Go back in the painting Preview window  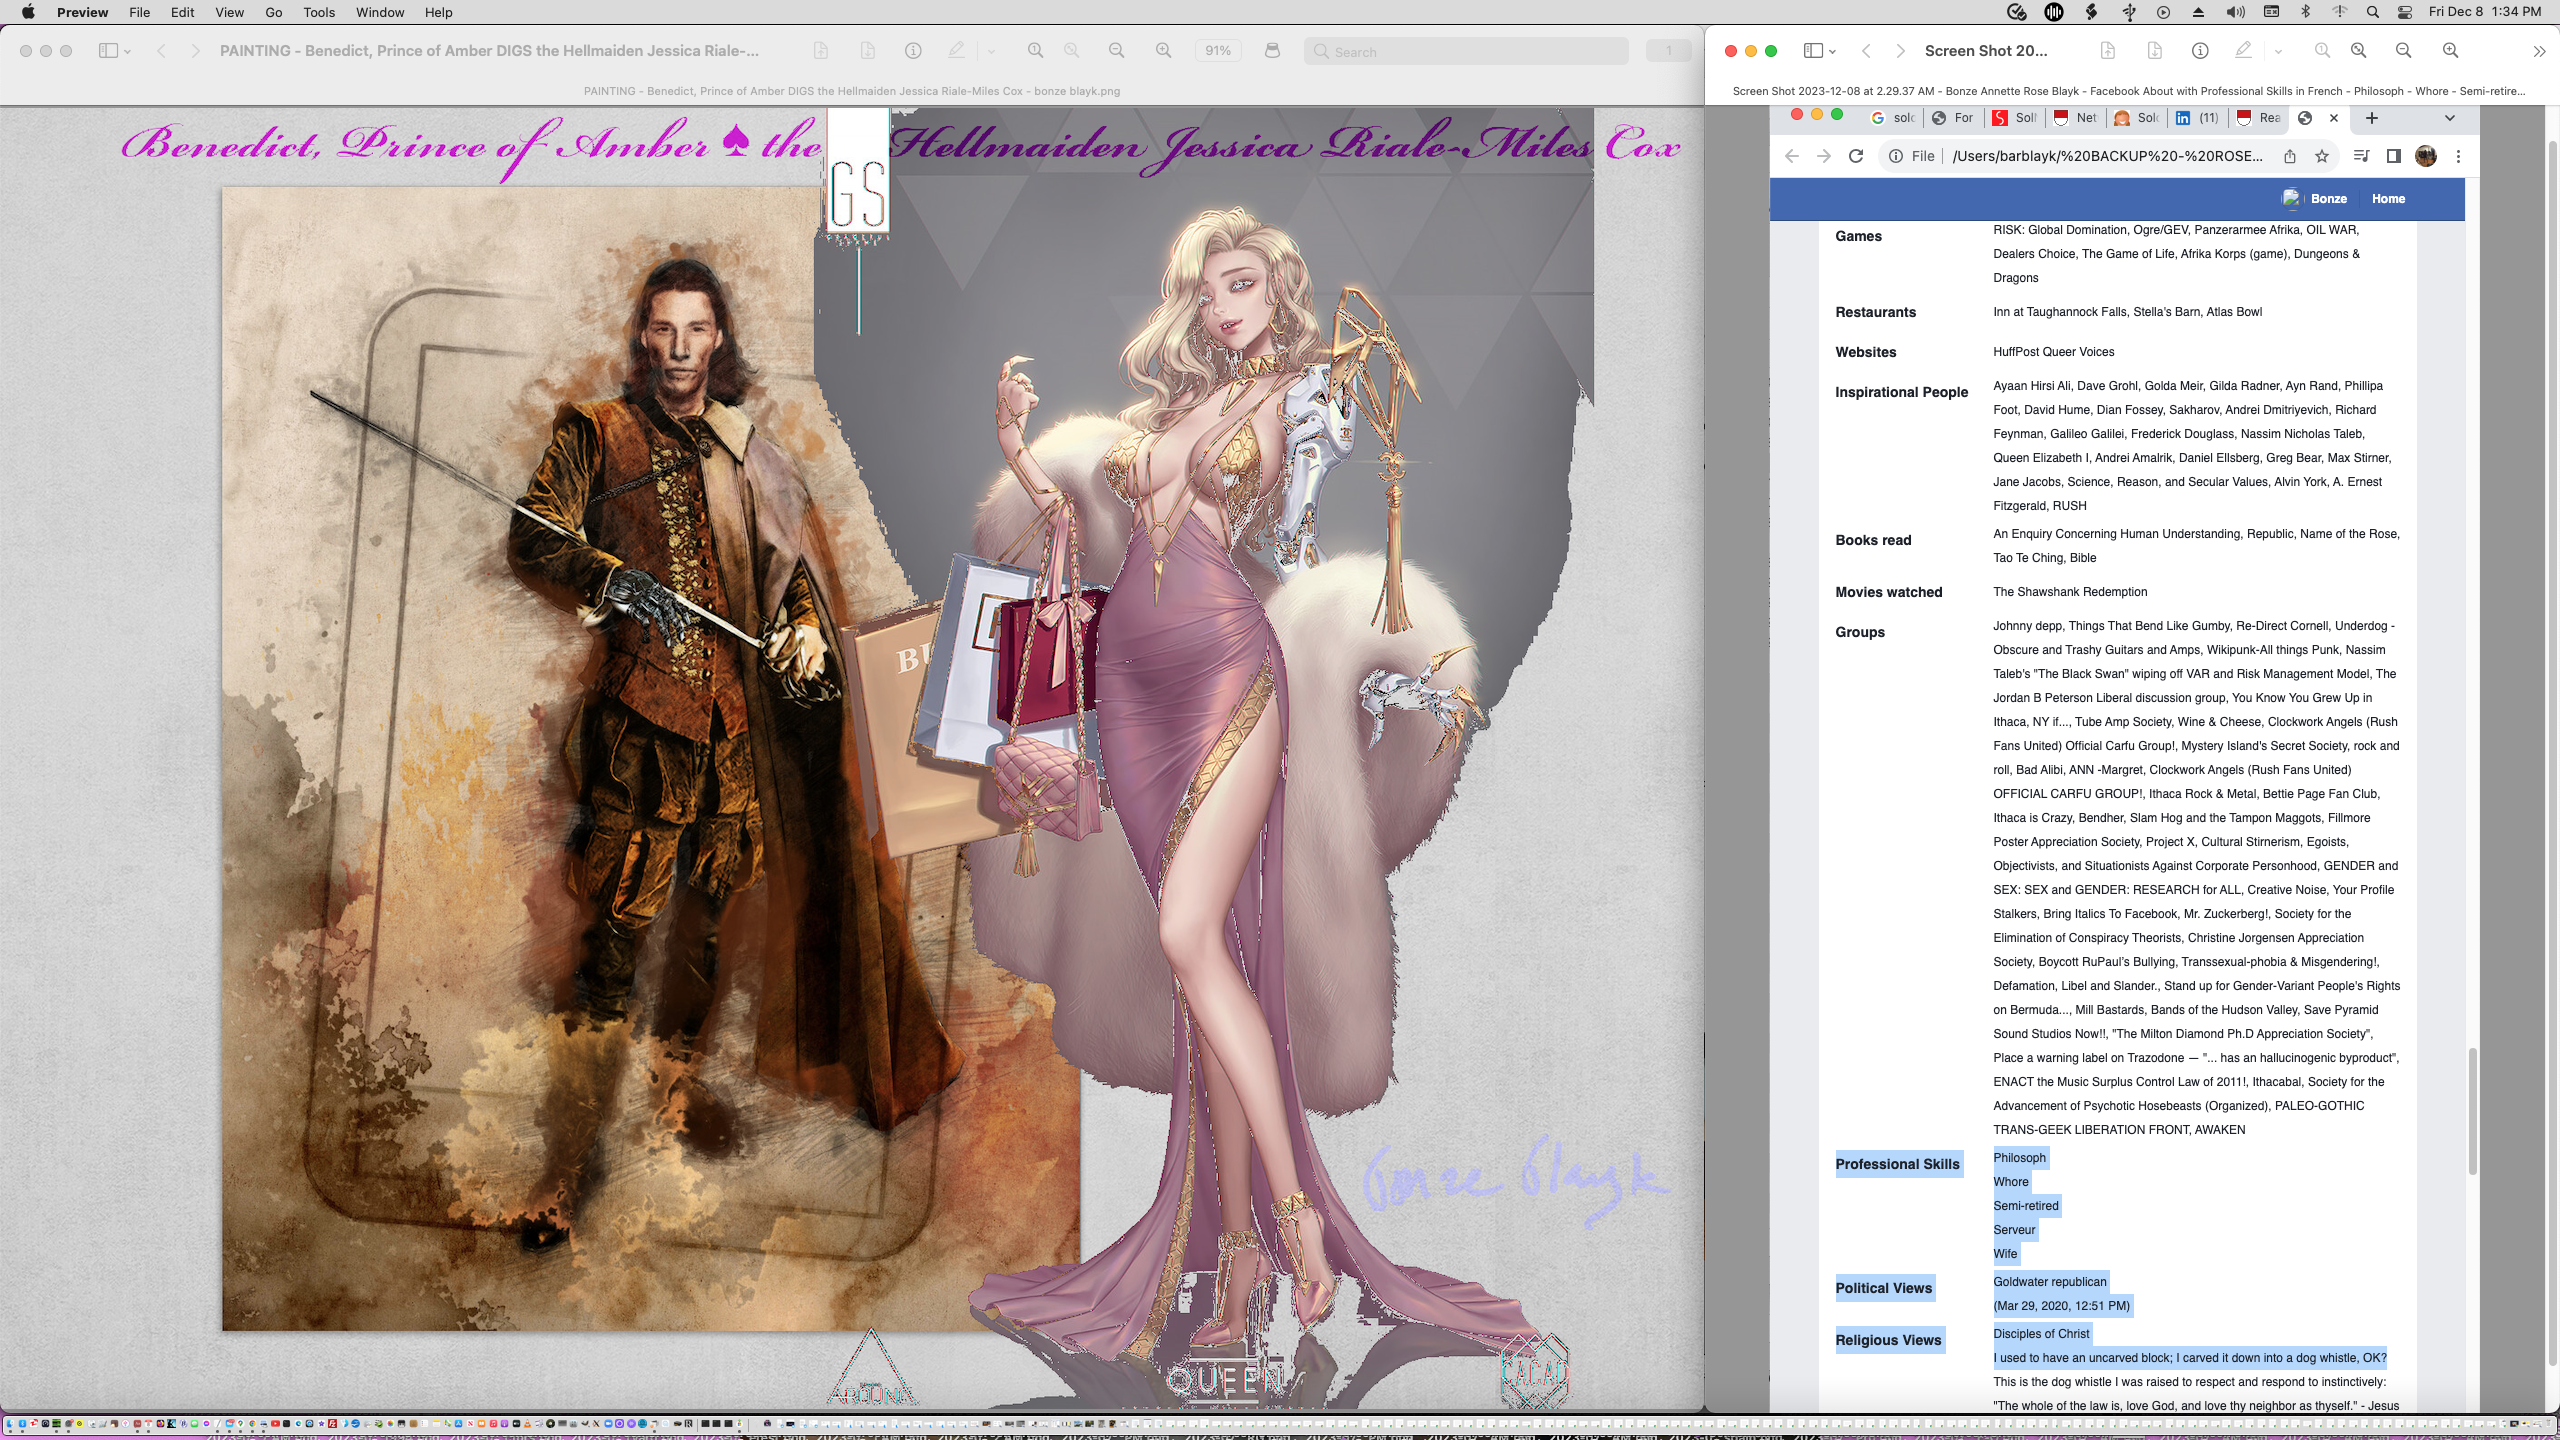point(161,51)
